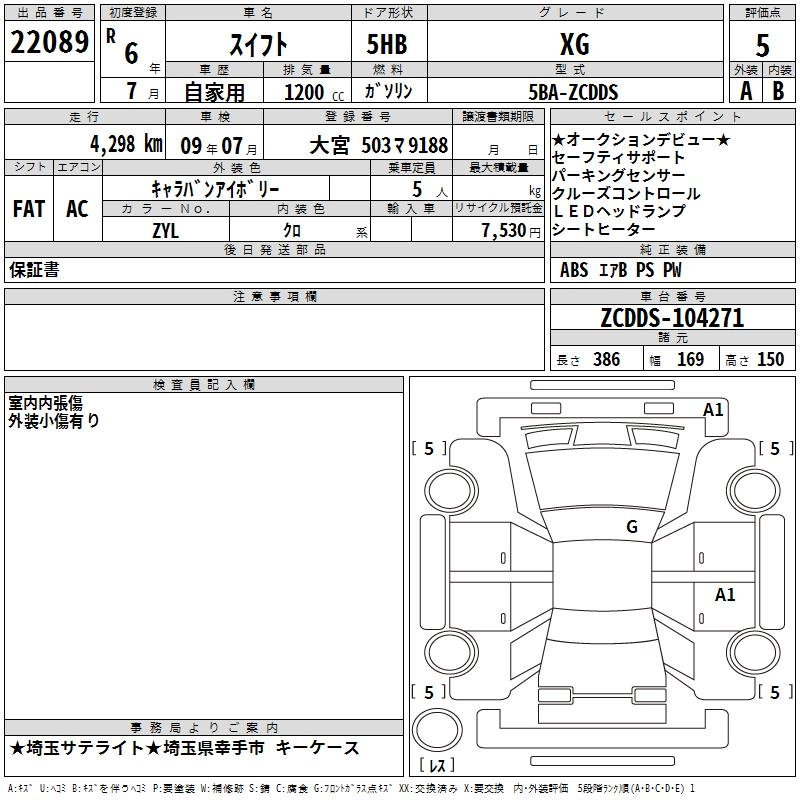Click the A1 mark near the front bumper
This screenshot has width=800, height=800.
713,410
